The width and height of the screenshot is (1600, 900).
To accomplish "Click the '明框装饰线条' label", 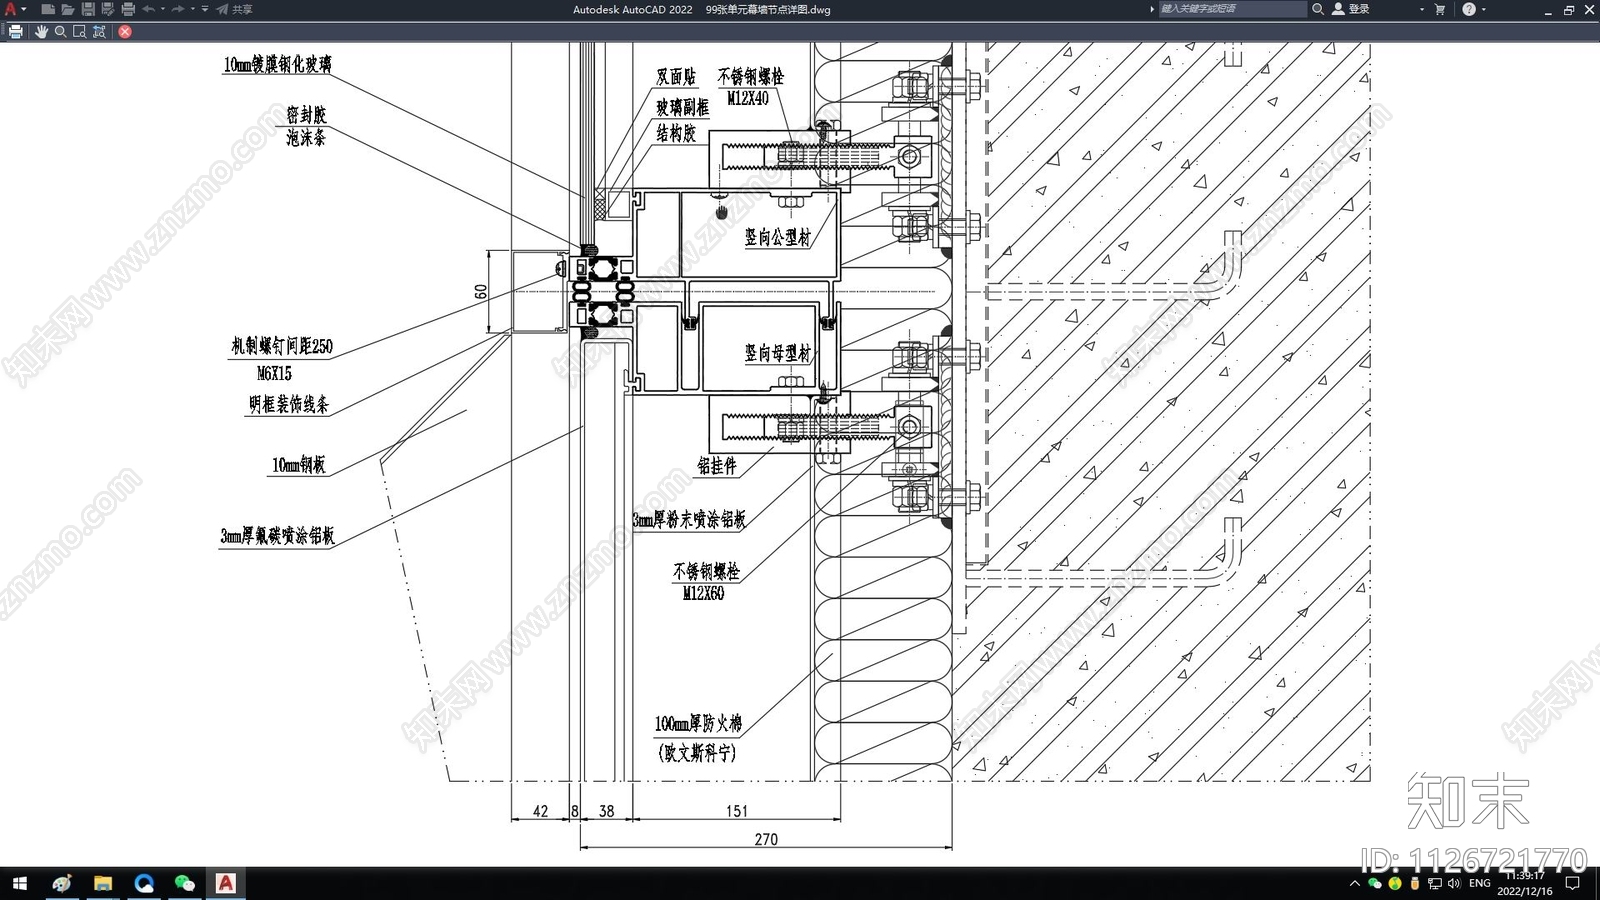I will (289, 404).
